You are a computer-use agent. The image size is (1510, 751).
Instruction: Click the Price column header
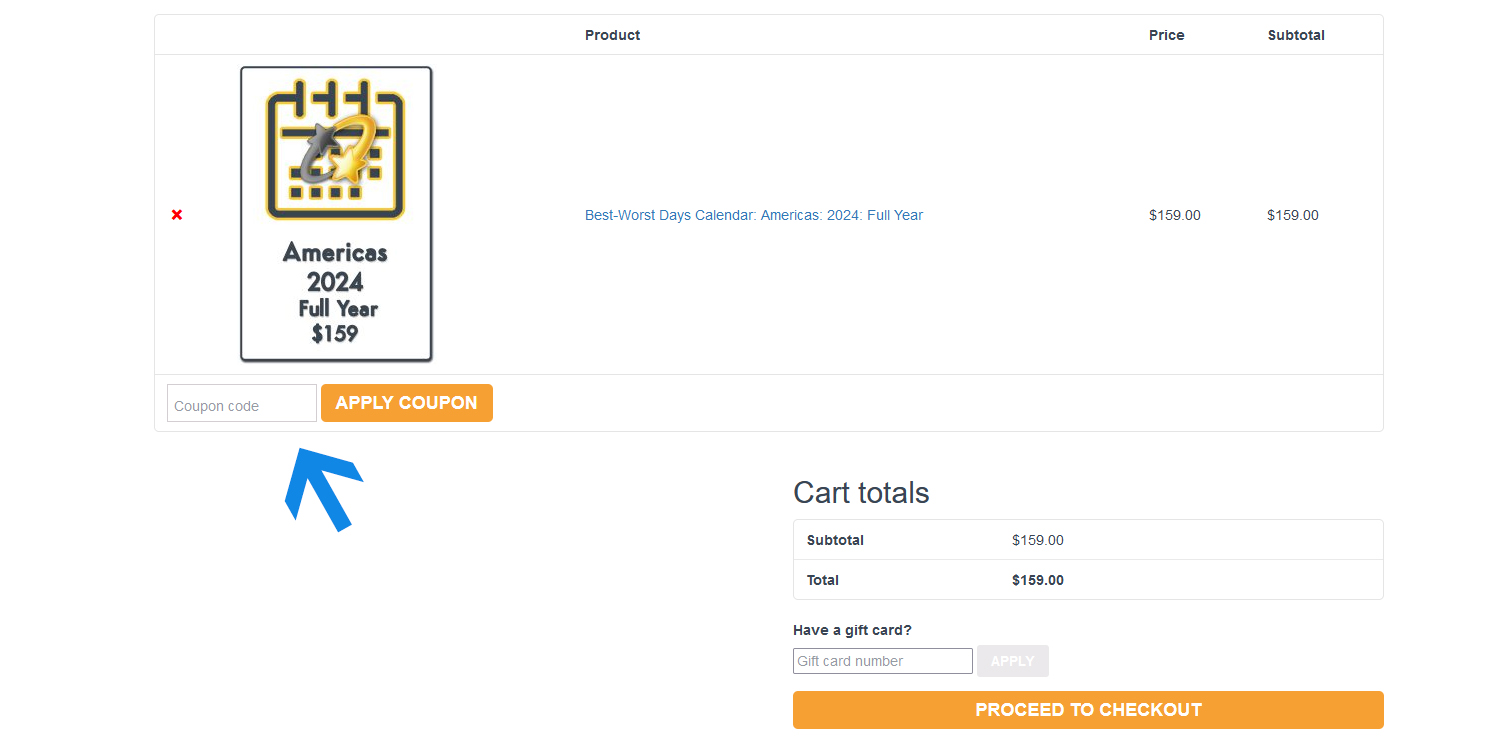(x=1167, y=35)
